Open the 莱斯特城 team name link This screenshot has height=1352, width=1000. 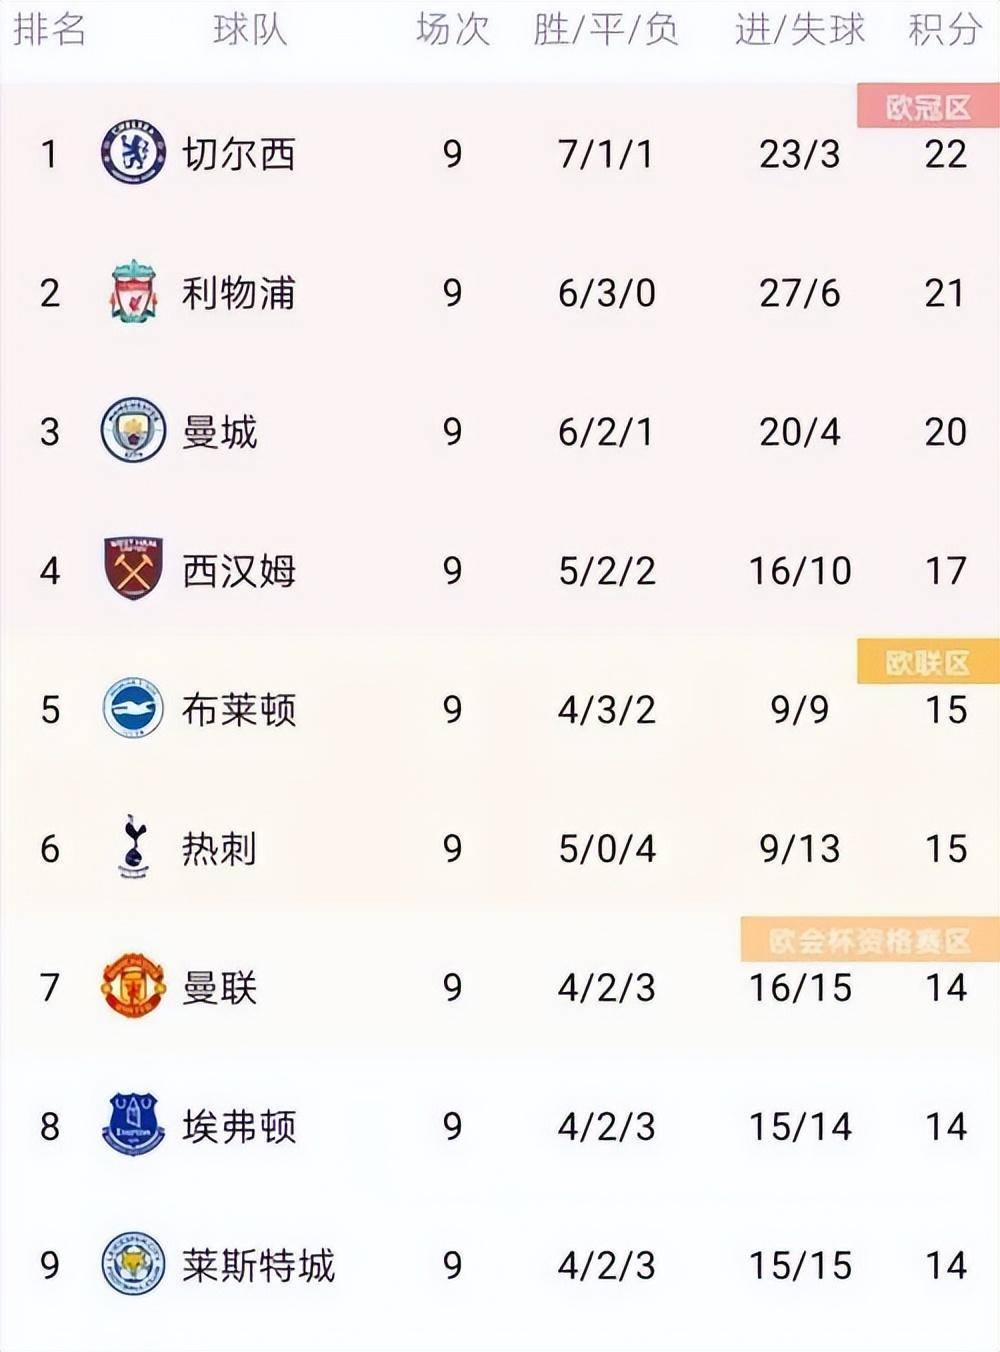point(258,1265)
